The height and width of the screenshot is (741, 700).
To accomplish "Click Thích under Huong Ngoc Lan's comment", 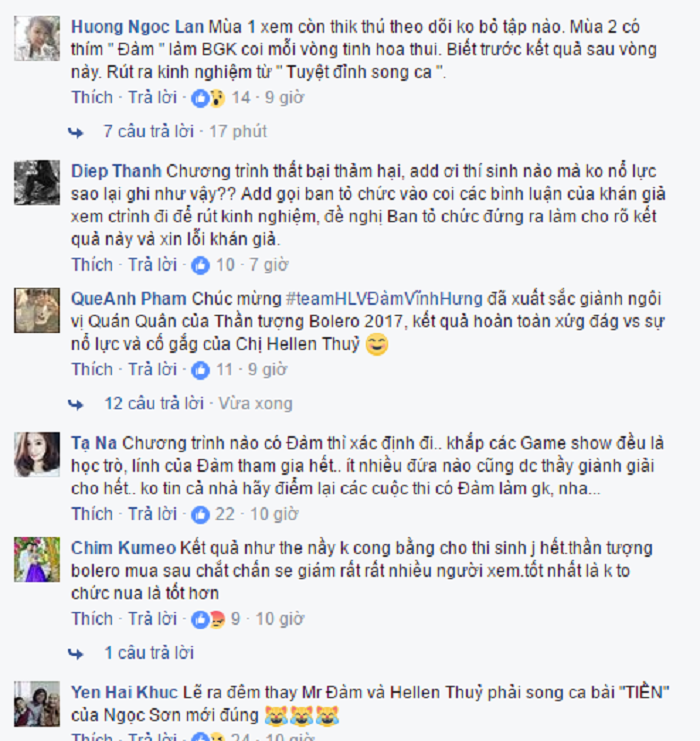I will click(92, 97).
